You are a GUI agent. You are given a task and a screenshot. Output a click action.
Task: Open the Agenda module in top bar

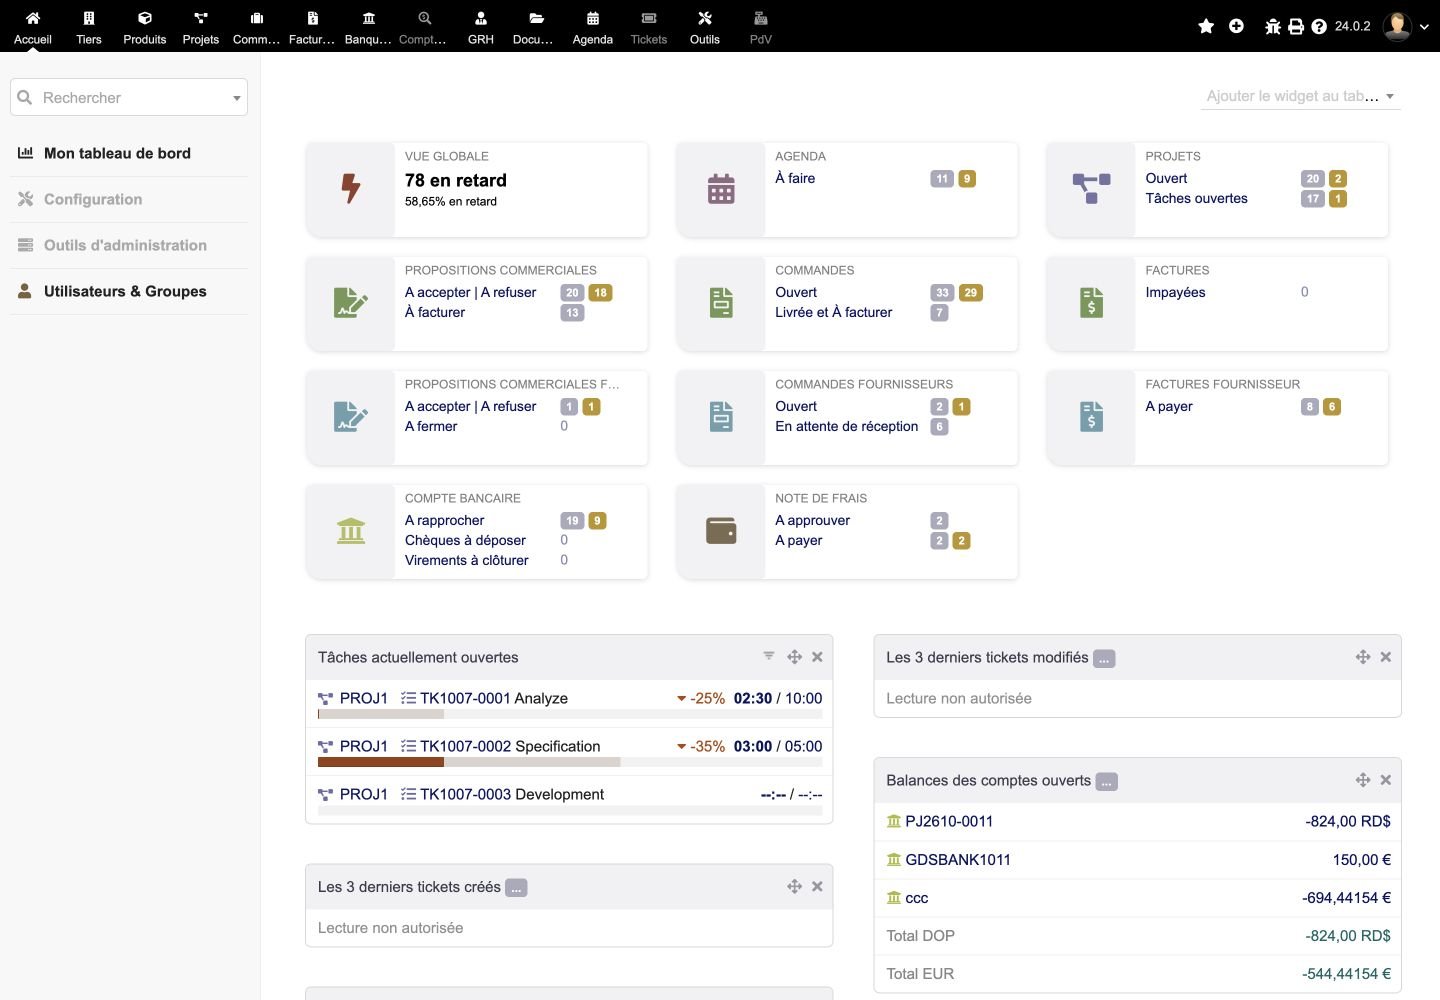pos(593,27)
